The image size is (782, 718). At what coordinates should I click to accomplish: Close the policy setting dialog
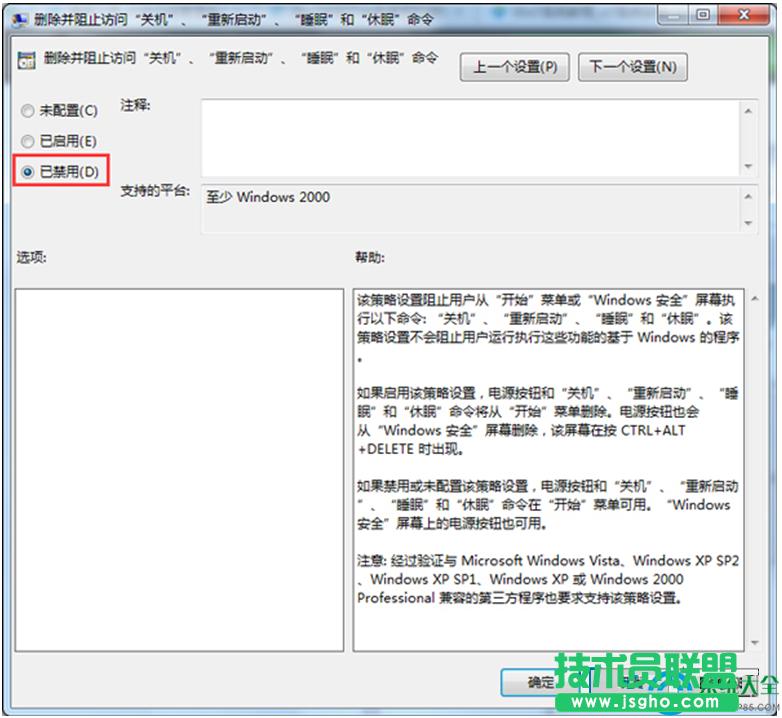[745, 15]
